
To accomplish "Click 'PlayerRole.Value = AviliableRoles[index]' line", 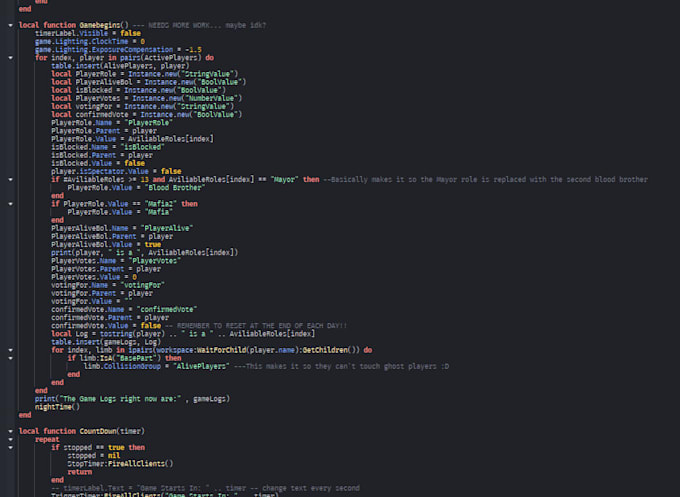I will tap(132, 139).
